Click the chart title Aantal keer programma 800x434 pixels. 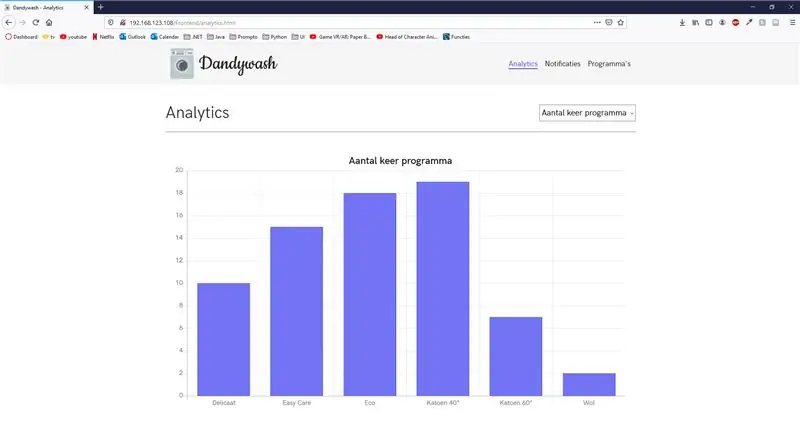tap(400, 161)
